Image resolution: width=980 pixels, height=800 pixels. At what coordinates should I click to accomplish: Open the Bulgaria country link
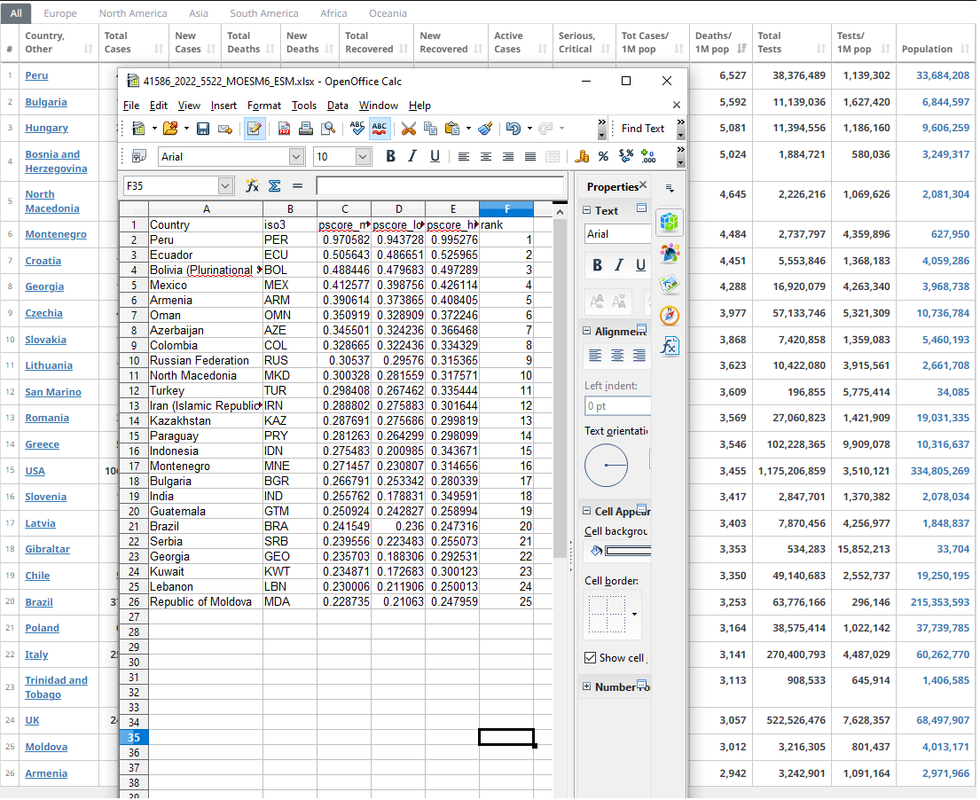point(46,102)
